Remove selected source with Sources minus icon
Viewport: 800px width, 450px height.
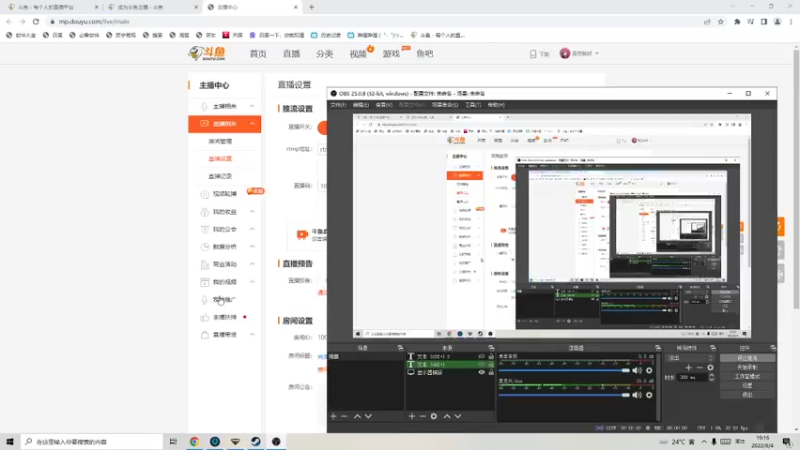pyautogui.click(x=422, y=416)
